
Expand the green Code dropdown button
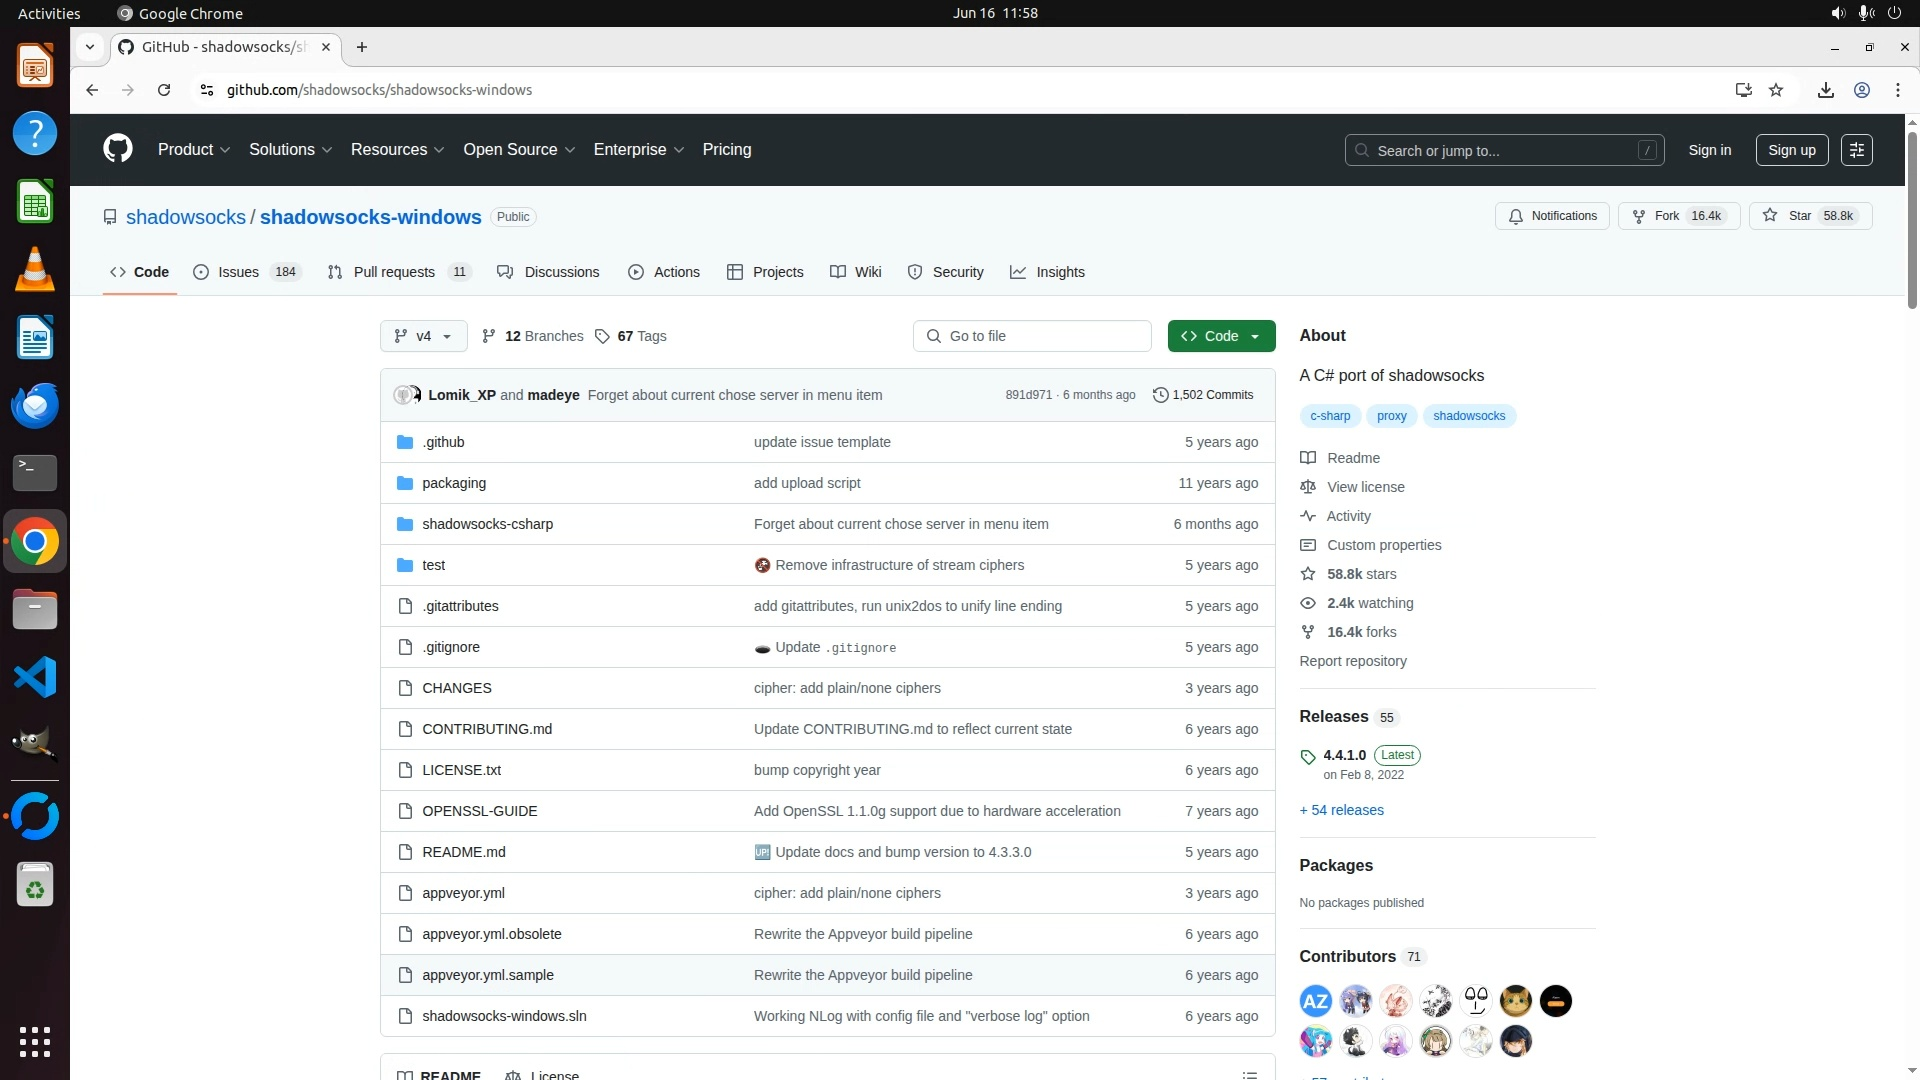1221,336
